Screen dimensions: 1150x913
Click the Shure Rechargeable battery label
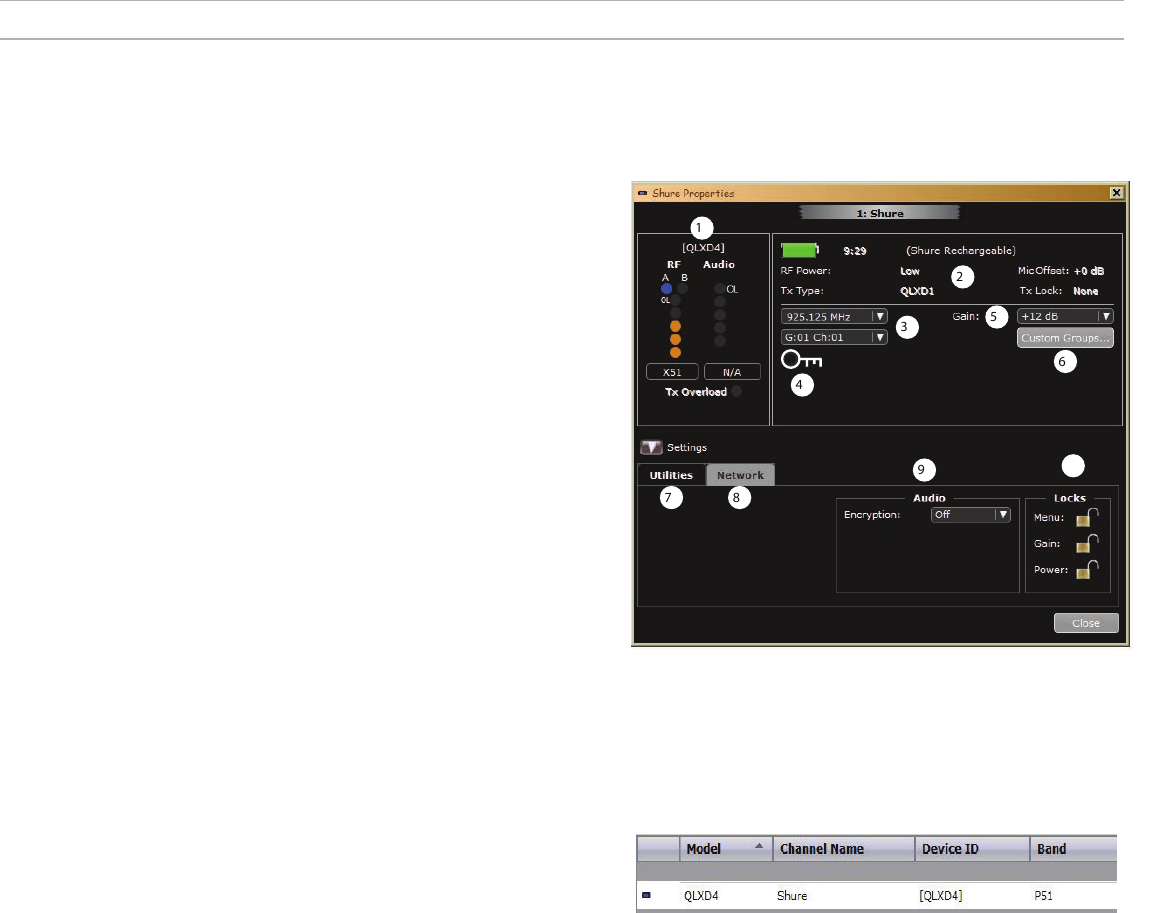tap(961, 251)
